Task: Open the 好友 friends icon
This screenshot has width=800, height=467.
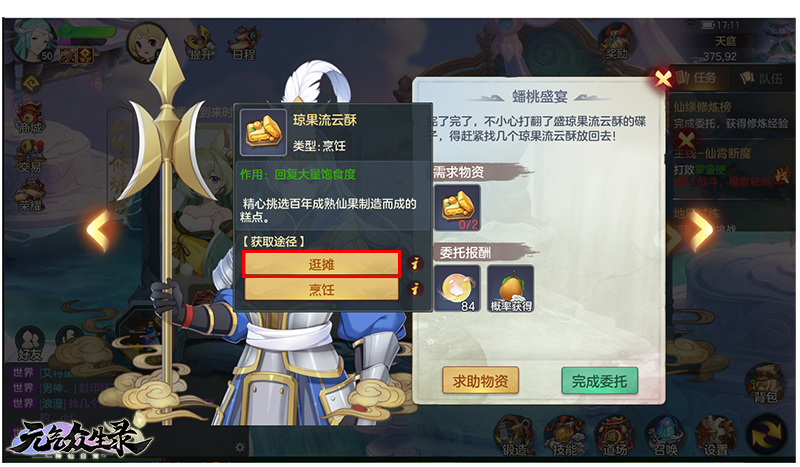Action: (30, 343)
